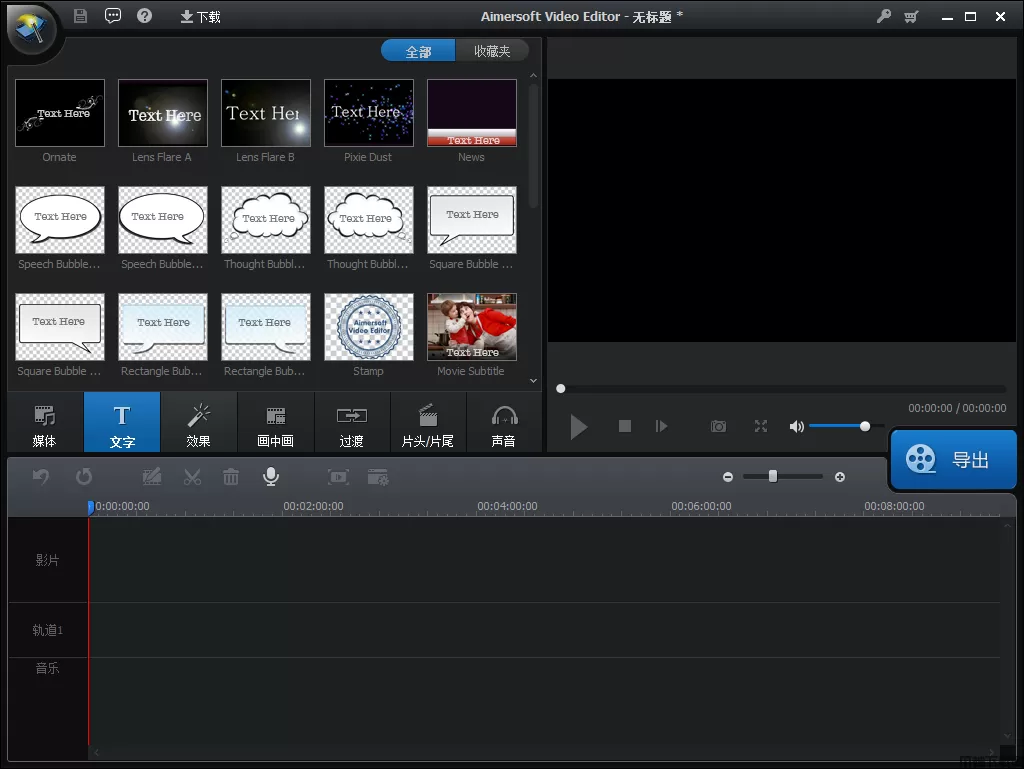This screenshot has width=1024, height=769.
Task: Click the register key icon
Action: tap(883, 16)
